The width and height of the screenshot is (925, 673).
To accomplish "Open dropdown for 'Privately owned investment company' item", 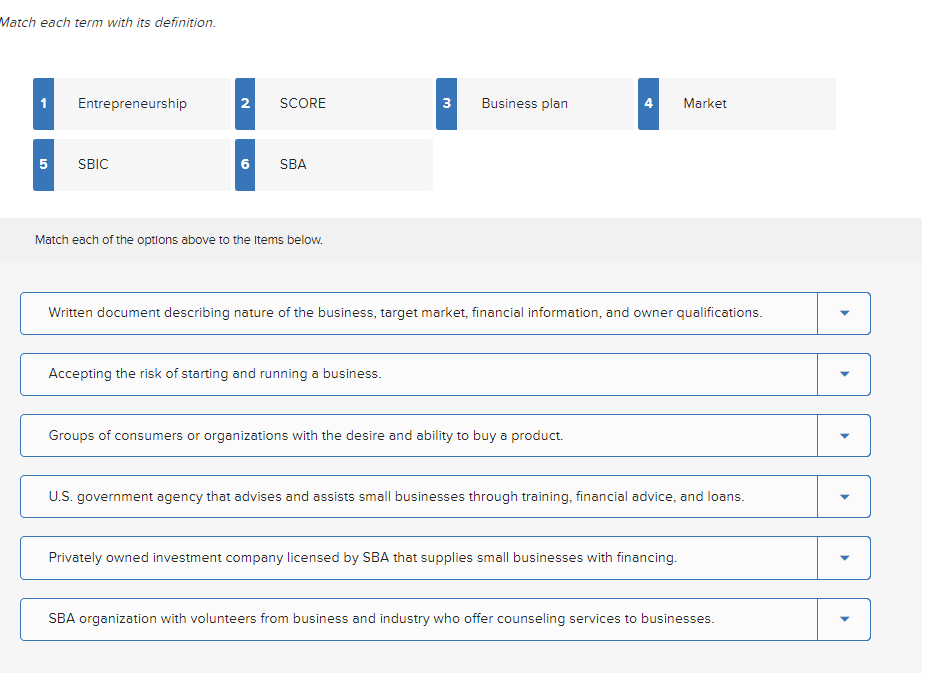I will 844,558.
